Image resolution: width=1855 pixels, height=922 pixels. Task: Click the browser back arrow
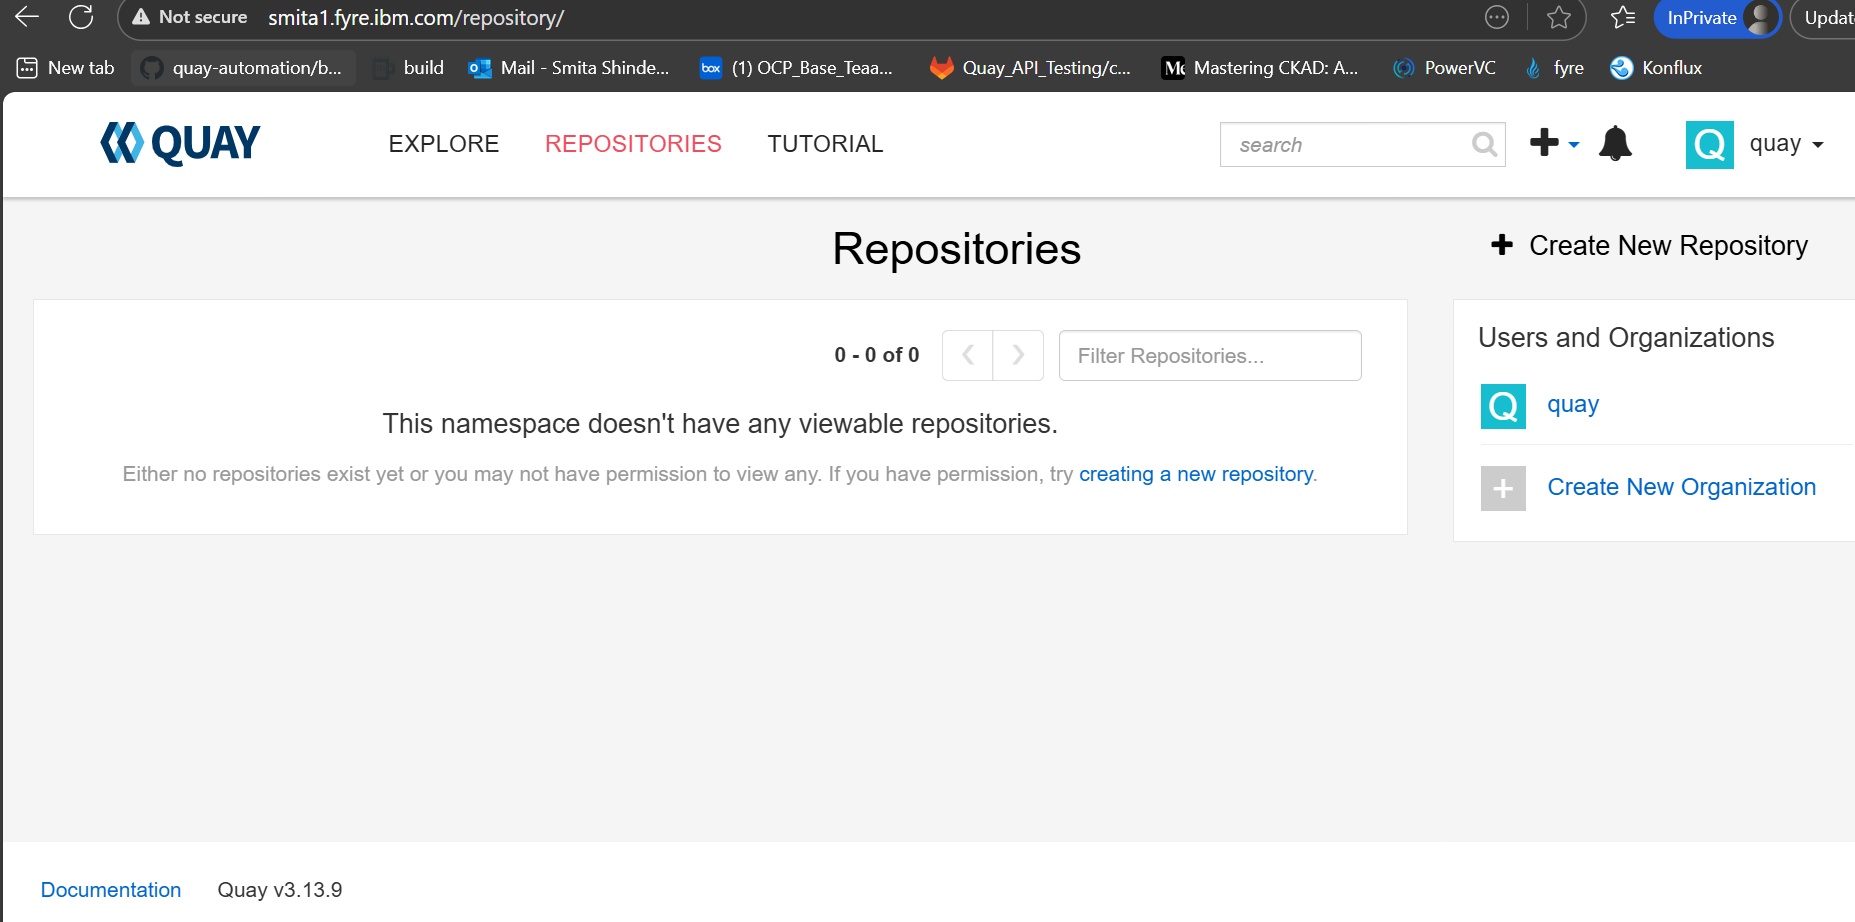(x=27, y=17)
